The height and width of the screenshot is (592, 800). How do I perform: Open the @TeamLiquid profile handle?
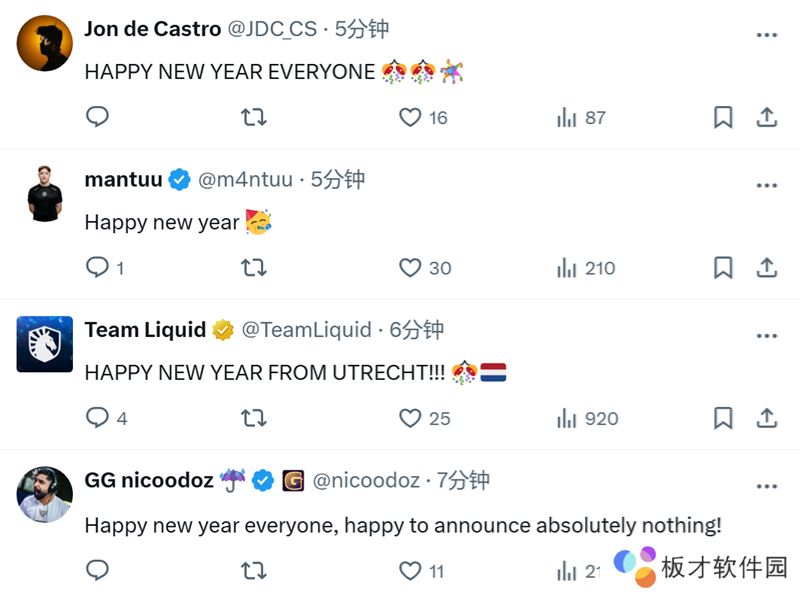[307, 330]
